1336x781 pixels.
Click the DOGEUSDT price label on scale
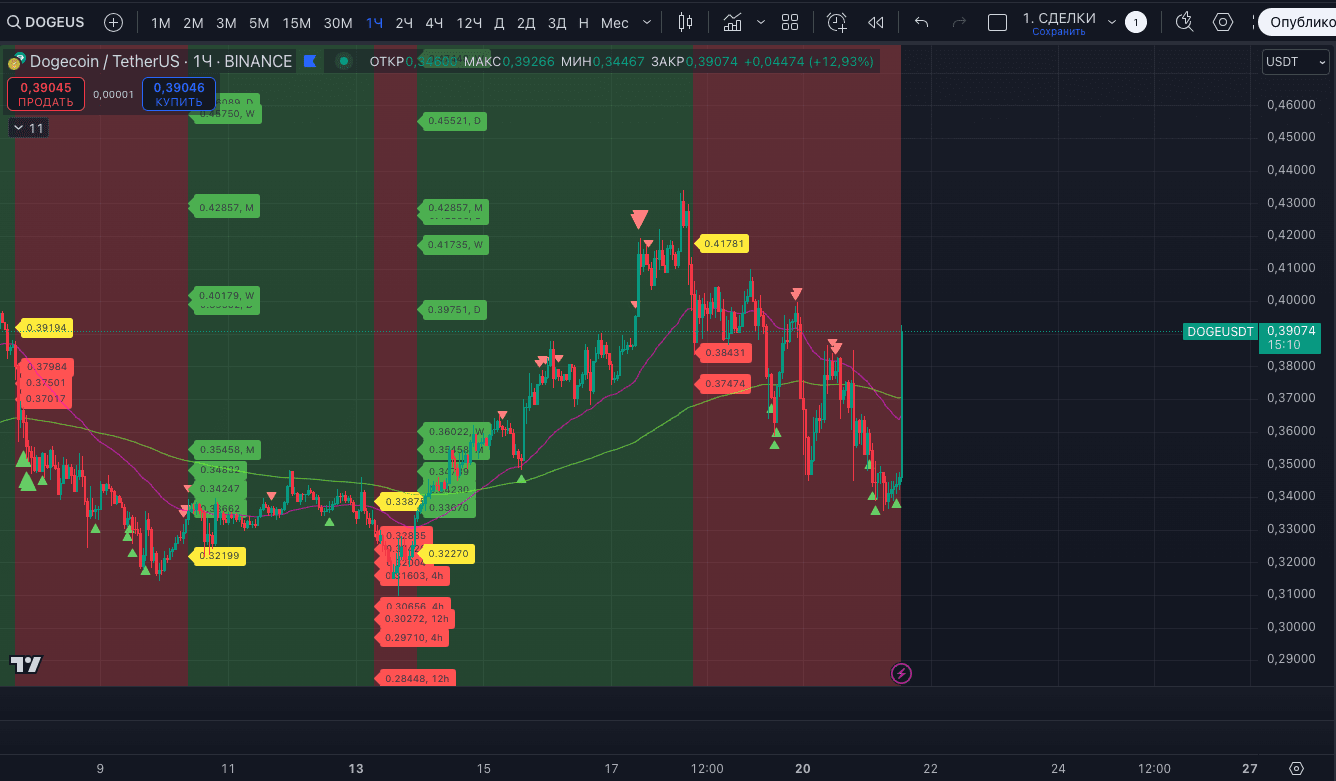tap(1220, 332)
